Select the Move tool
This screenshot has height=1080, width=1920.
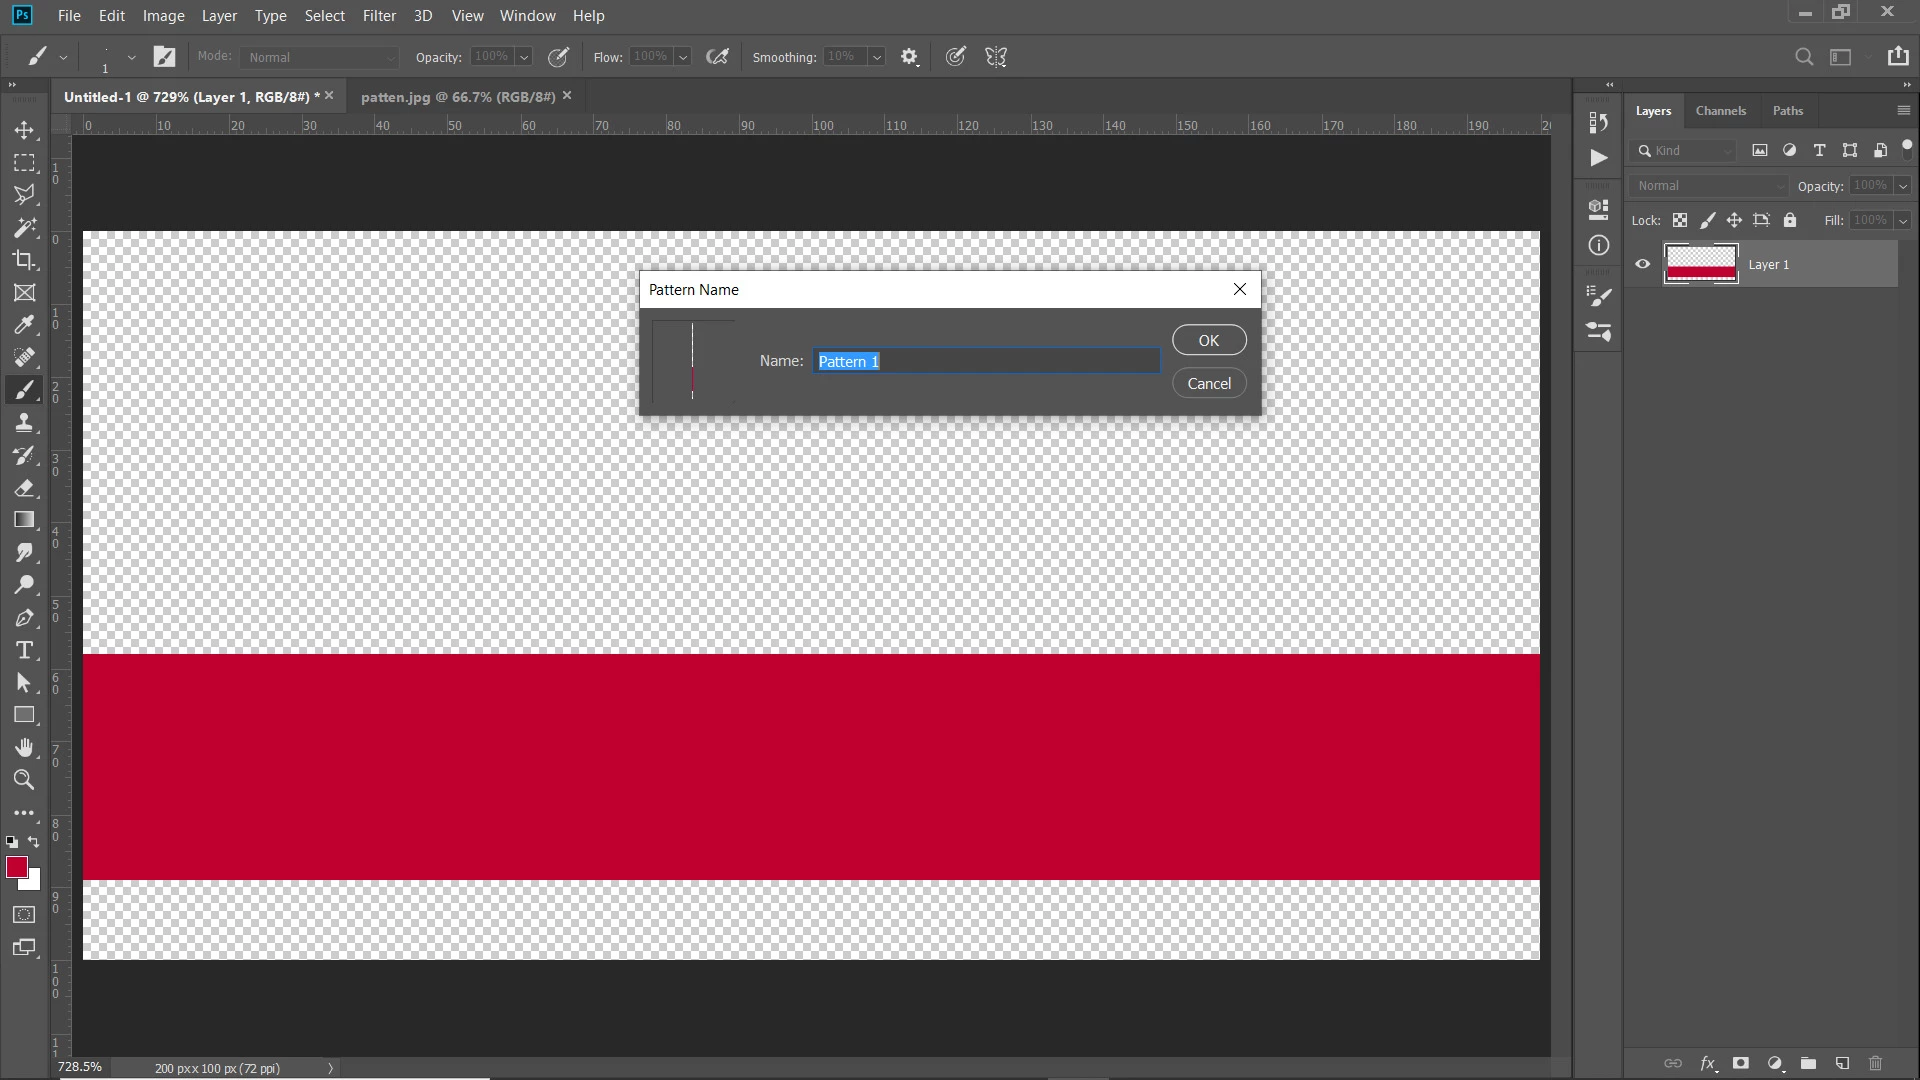[24, 130]
